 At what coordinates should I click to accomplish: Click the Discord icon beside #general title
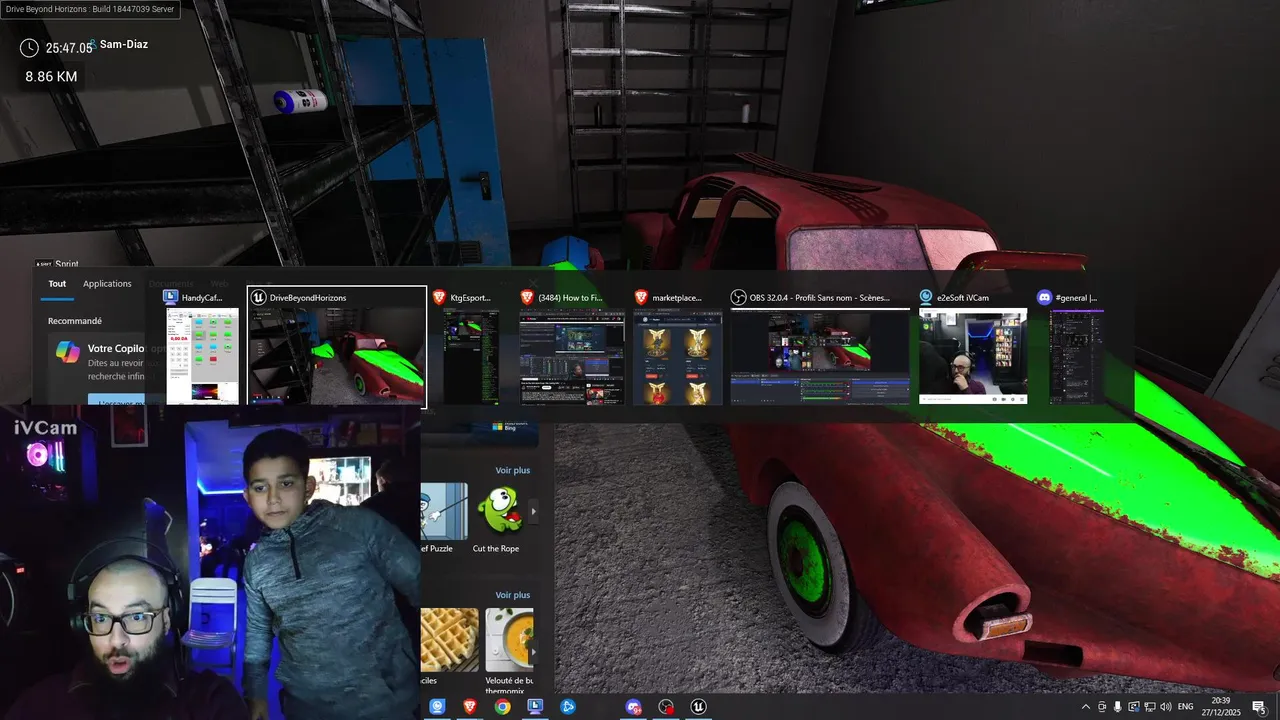[1044, 297]
